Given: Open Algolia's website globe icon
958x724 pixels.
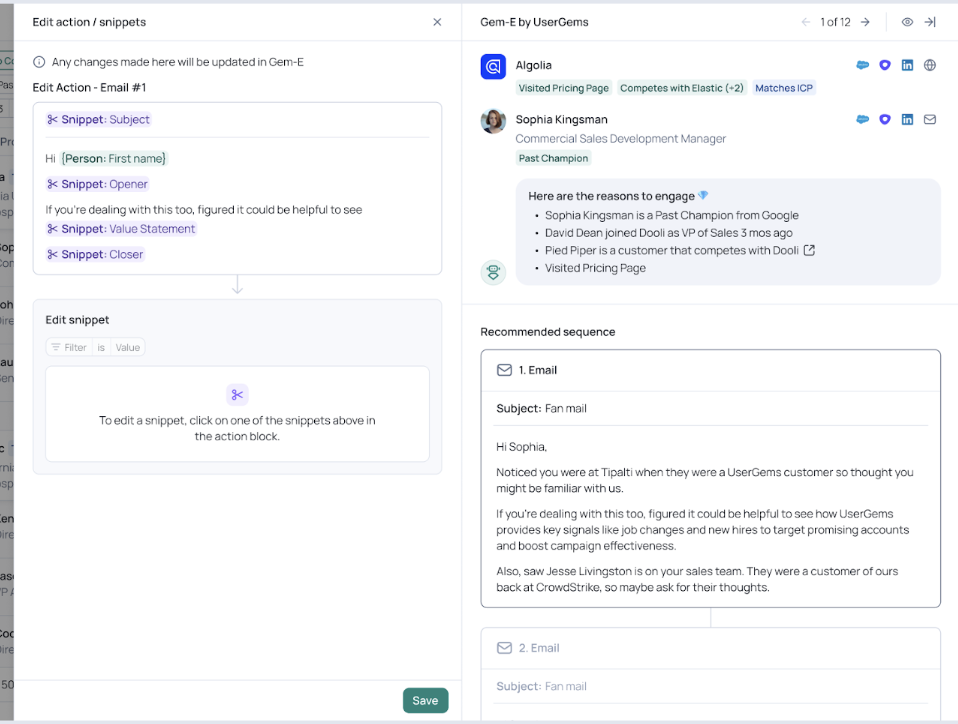Looking at the screenshot, I should (930, 65).
